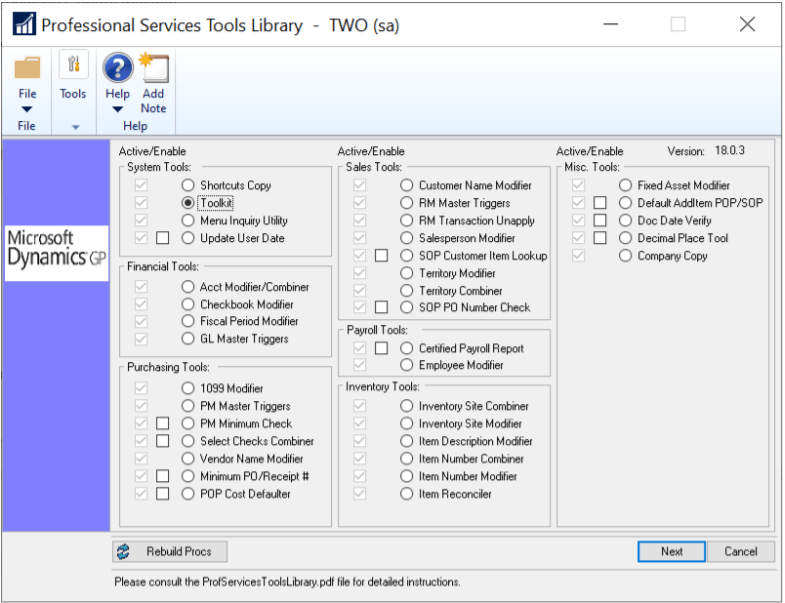This screenshot has width=785, height=603.
Task: Tick the SOP PO Number Check checkbox
Action: click(x=381, y=308)
